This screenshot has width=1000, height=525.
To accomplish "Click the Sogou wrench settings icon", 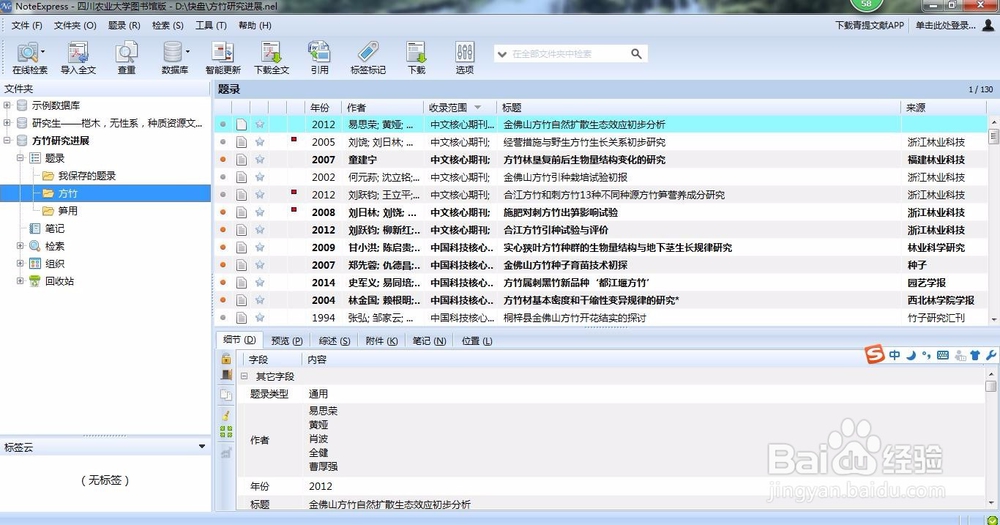I will click(x=990, y=355).
